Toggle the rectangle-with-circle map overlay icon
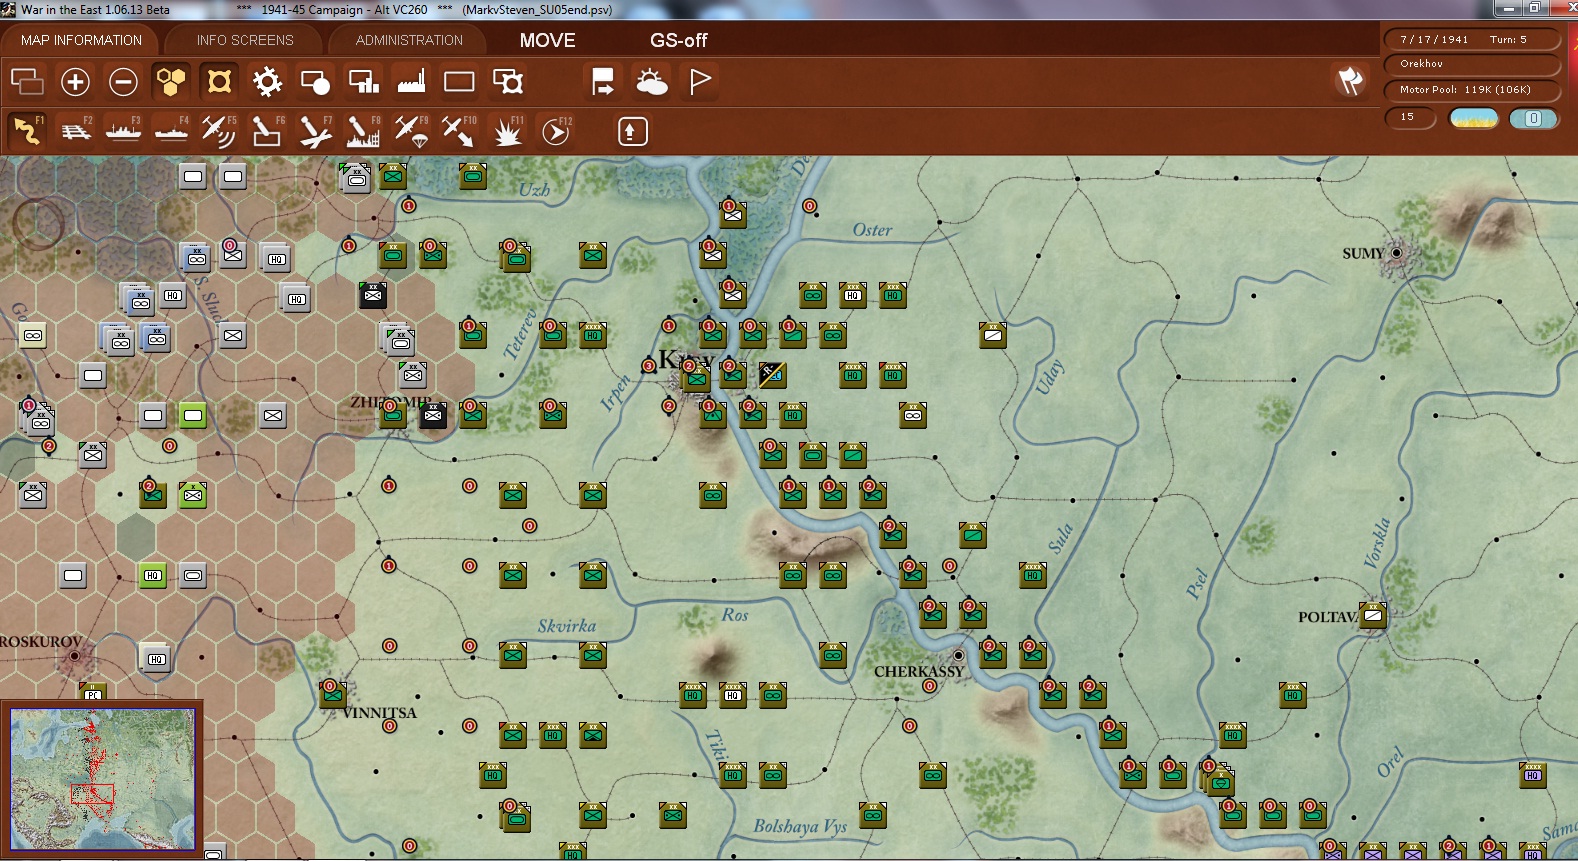Image resolution: width=1578 pixels, height=861 pixels. coord(315,81)
